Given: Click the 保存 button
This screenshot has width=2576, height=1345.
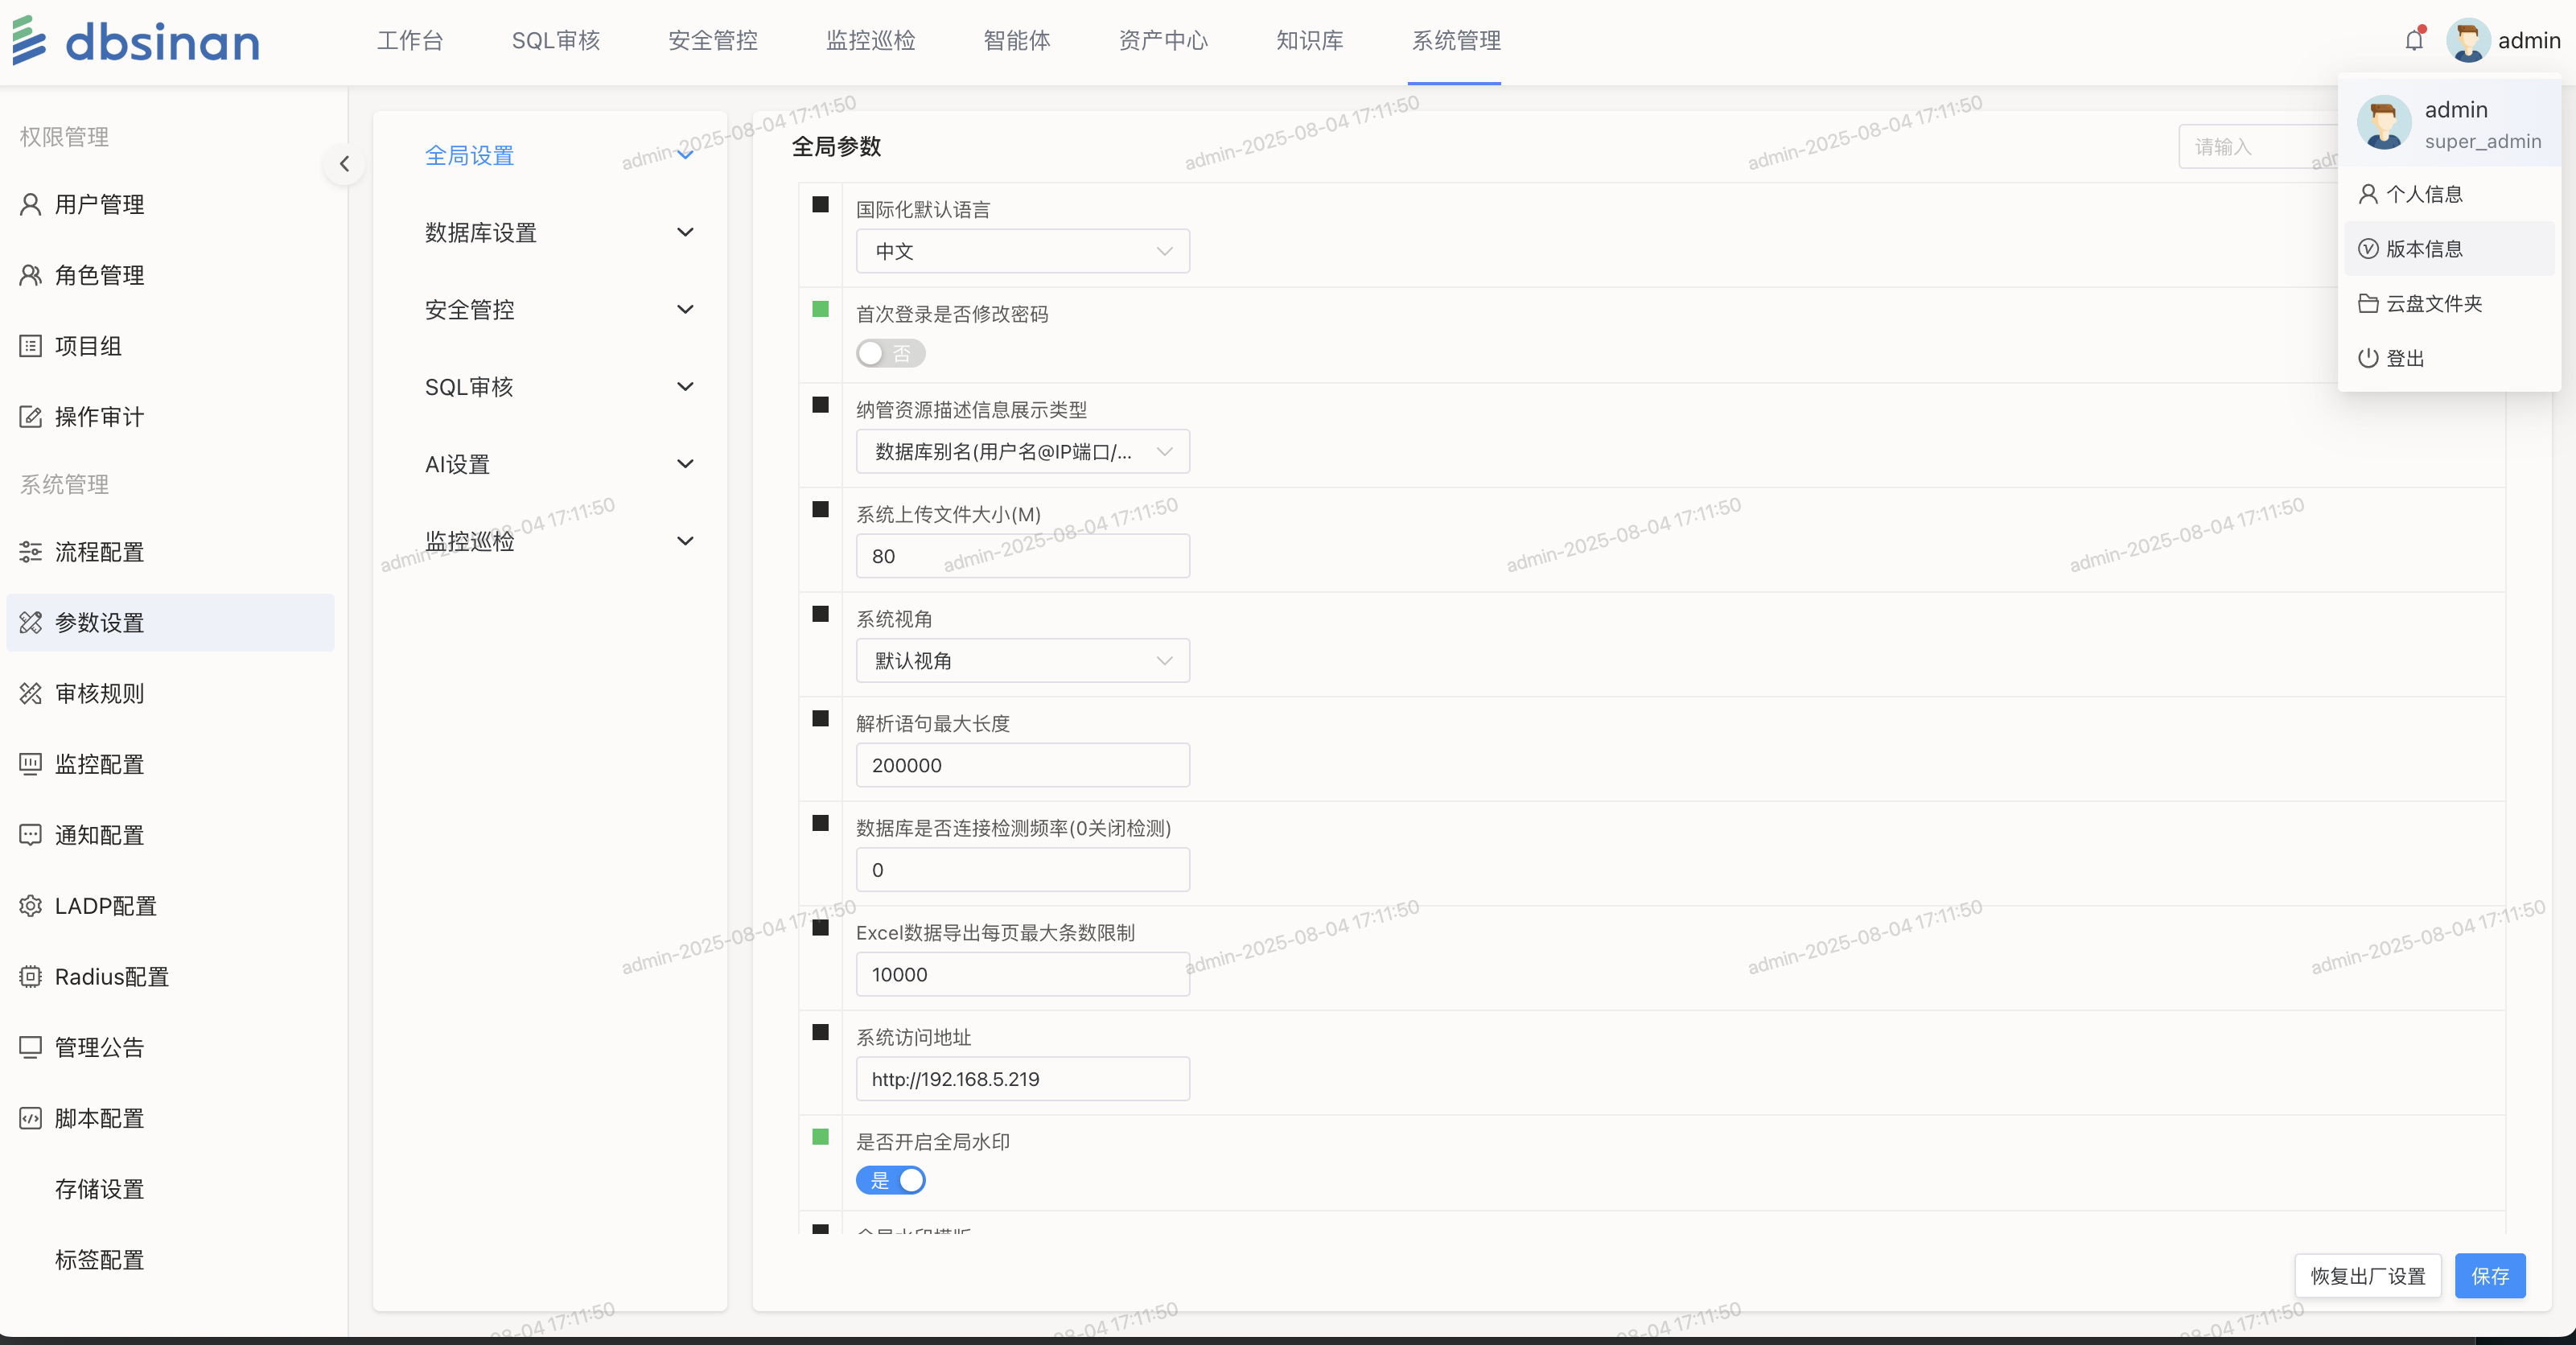Looking at the screenshot, I should tap(2489, 1276).
